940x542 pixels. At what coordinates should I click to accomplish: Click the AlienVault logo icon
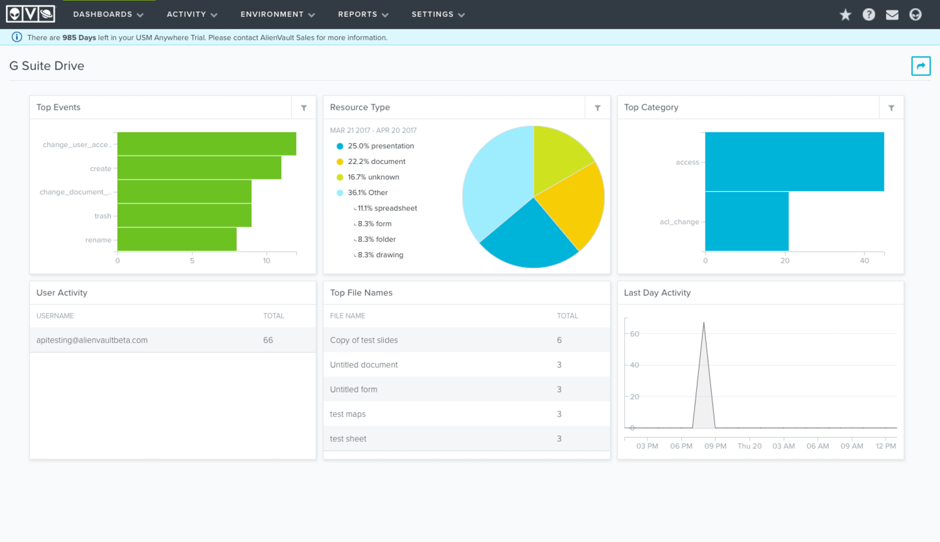(x=30, y=14)
